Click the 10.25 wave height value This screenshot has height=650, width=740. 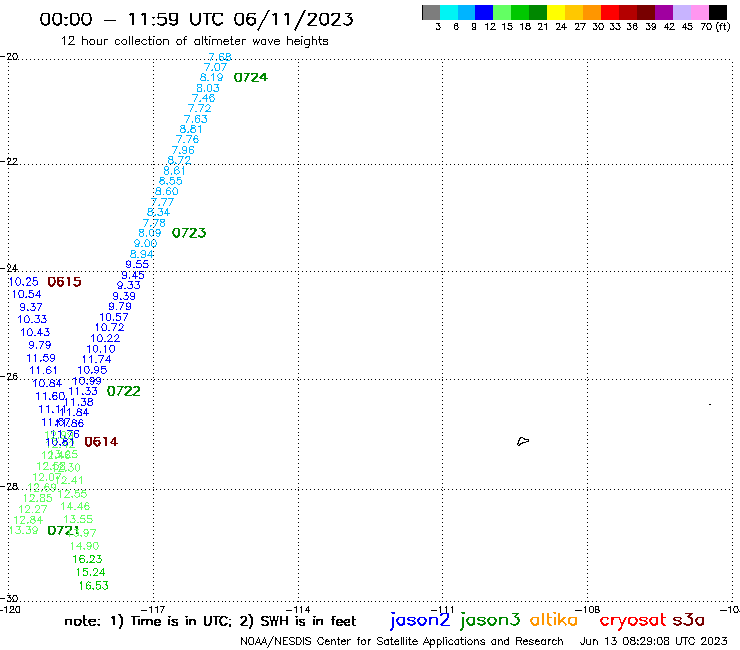[x=24, y=282]
